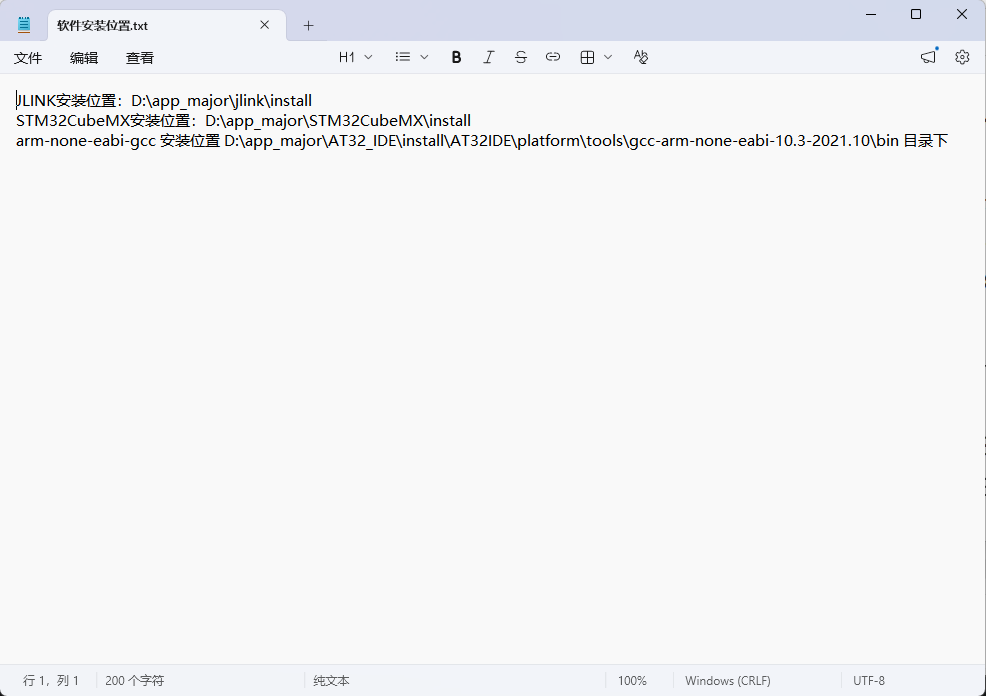
Task: Expand the list style dropdown arrow
Action: pyautogui.click(x=424, y=57)
